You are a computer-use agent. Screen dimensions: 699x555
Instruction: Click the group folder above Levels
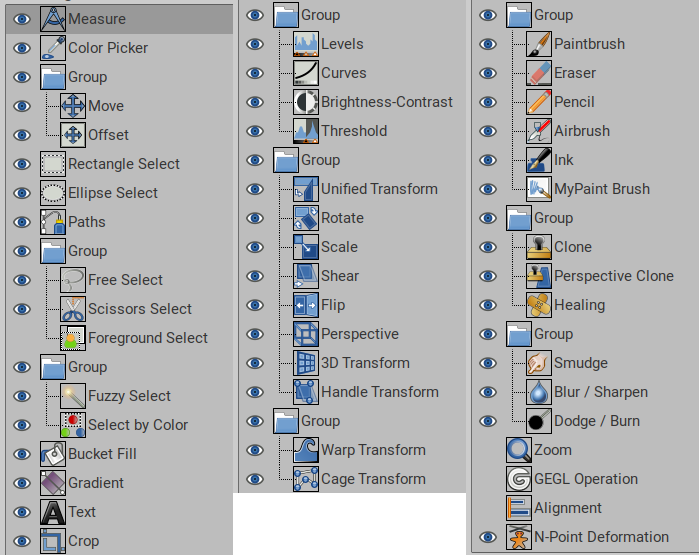[x=286, y=15]
